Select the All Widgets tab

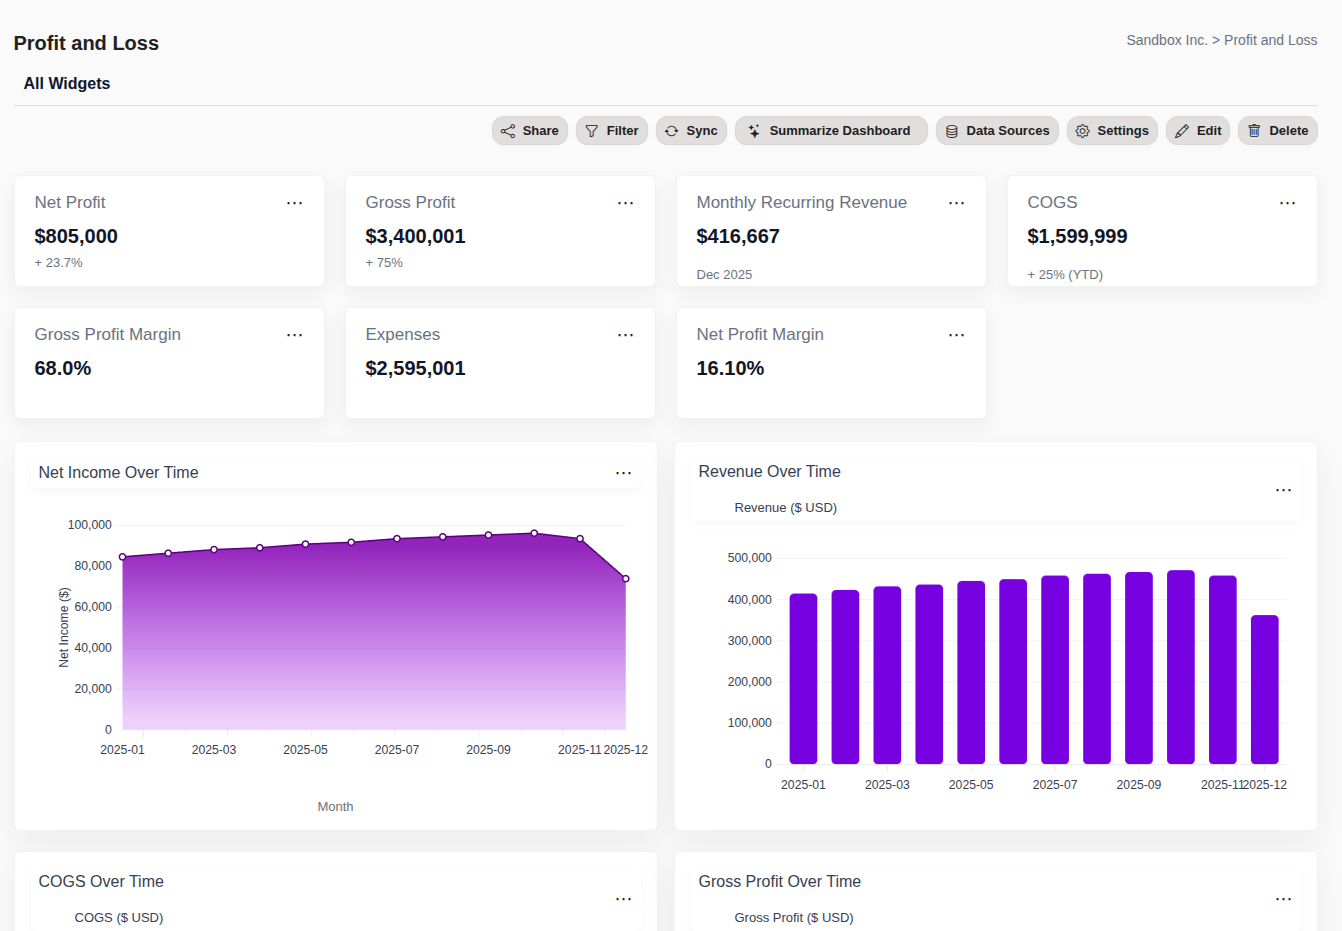pos(67,84)
